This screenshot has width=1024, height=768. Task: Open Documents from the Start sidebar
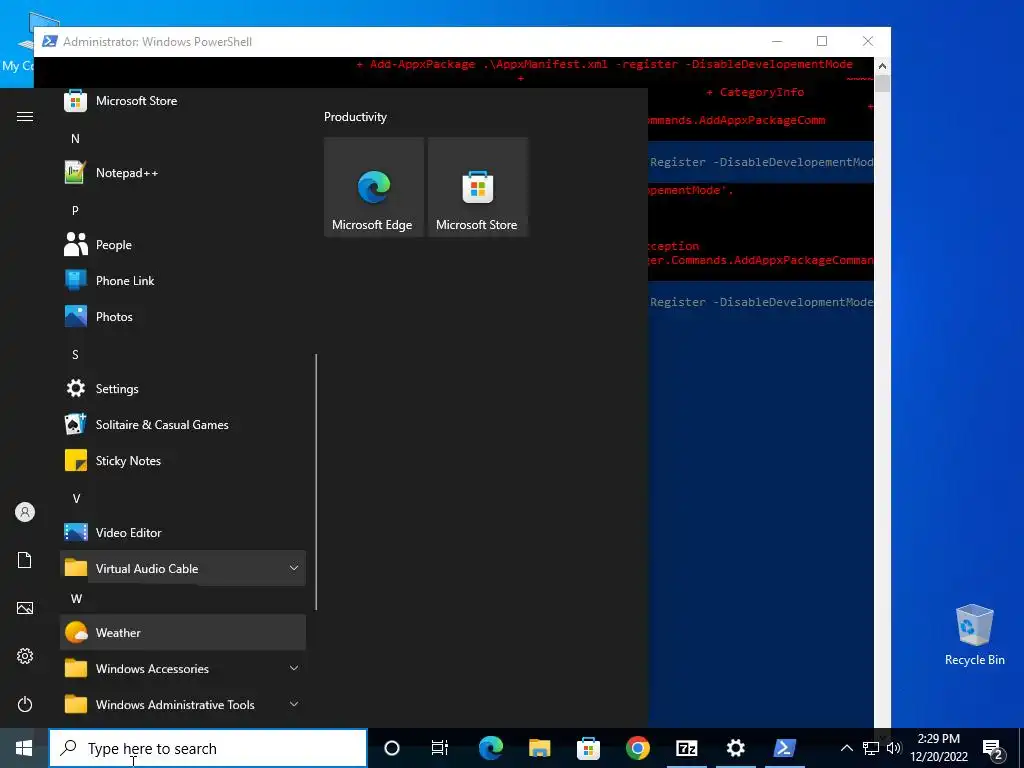(x=25, y=560)
